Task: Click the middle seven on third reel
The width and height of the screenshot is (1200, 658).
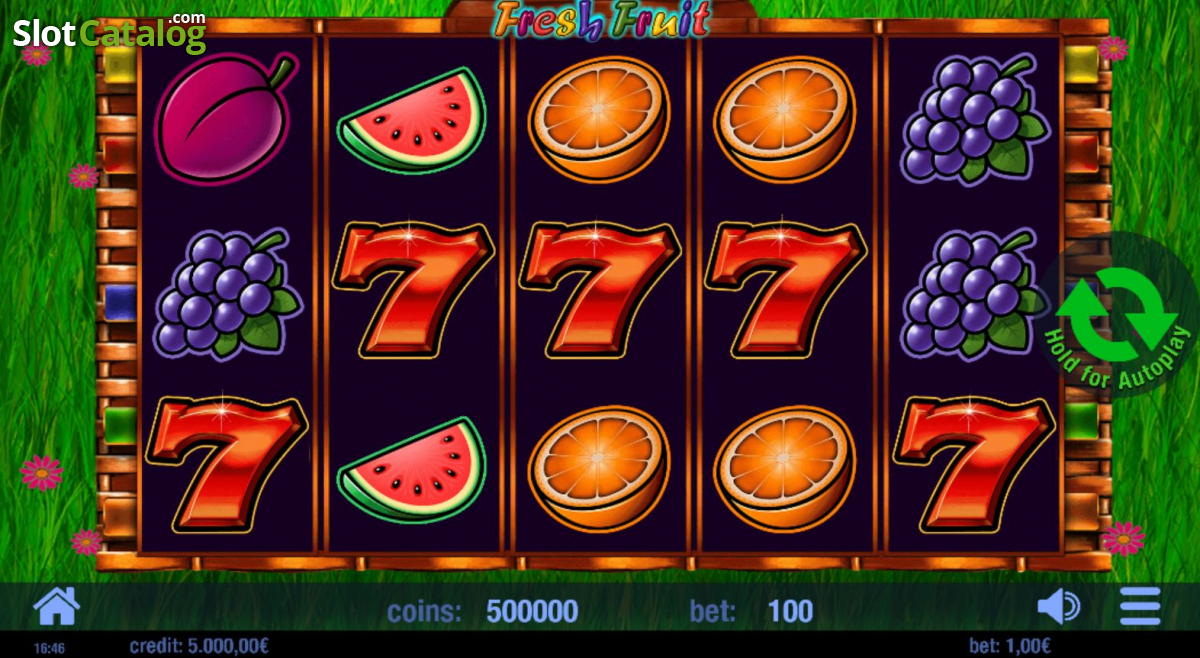Action: click(599, 289)
